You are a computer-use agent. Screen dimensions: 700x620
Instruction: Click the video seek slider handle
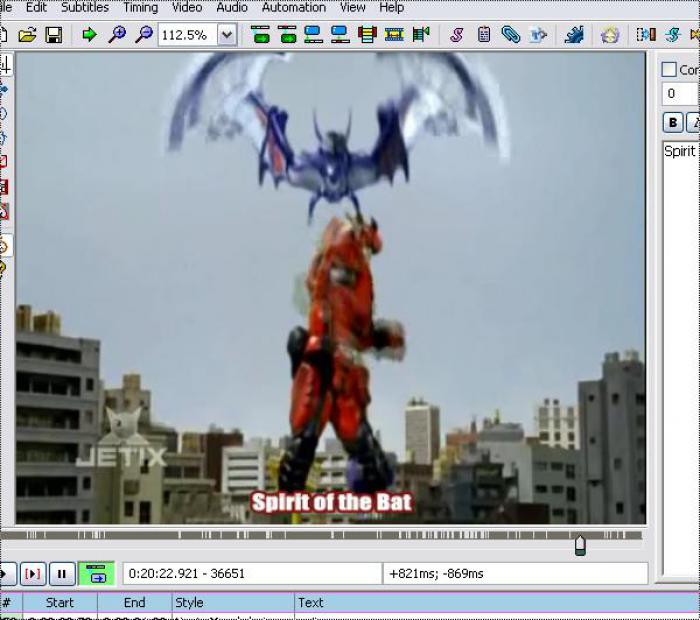(580, 545)
